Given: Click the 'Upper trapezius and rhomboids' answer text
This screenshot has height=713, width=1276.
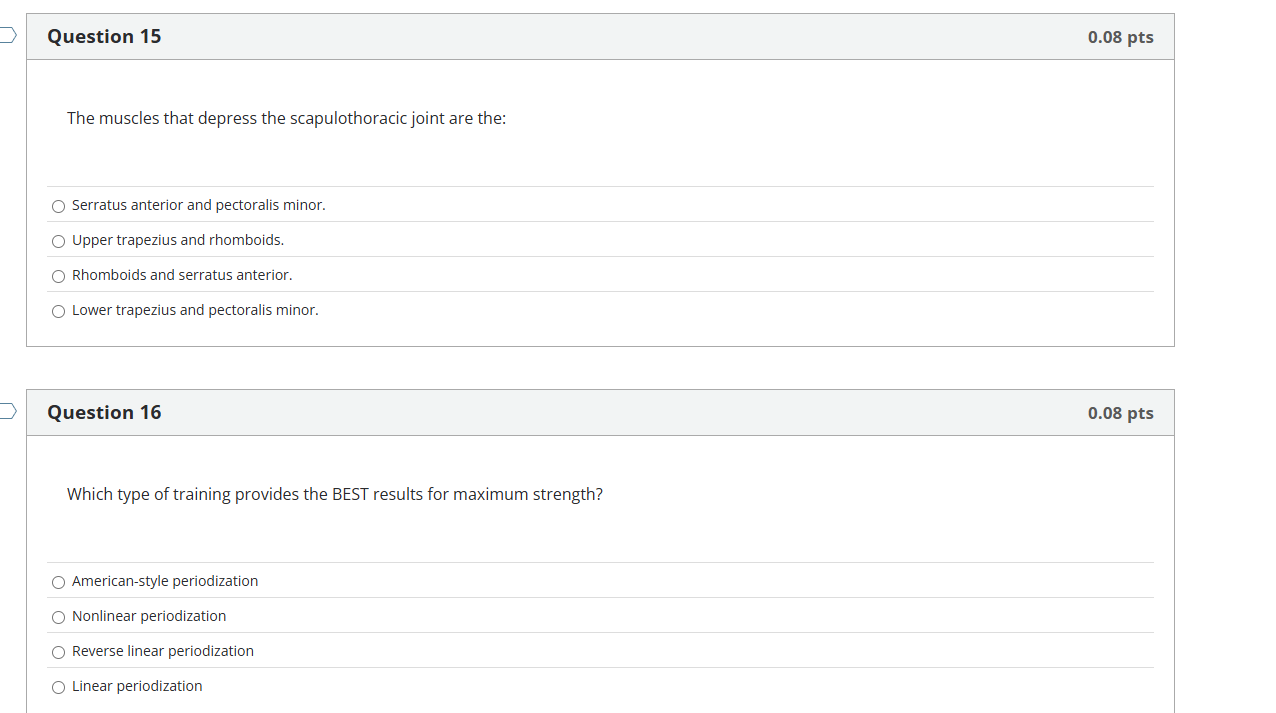Looking at the screenshot, I should click(178, 240).
